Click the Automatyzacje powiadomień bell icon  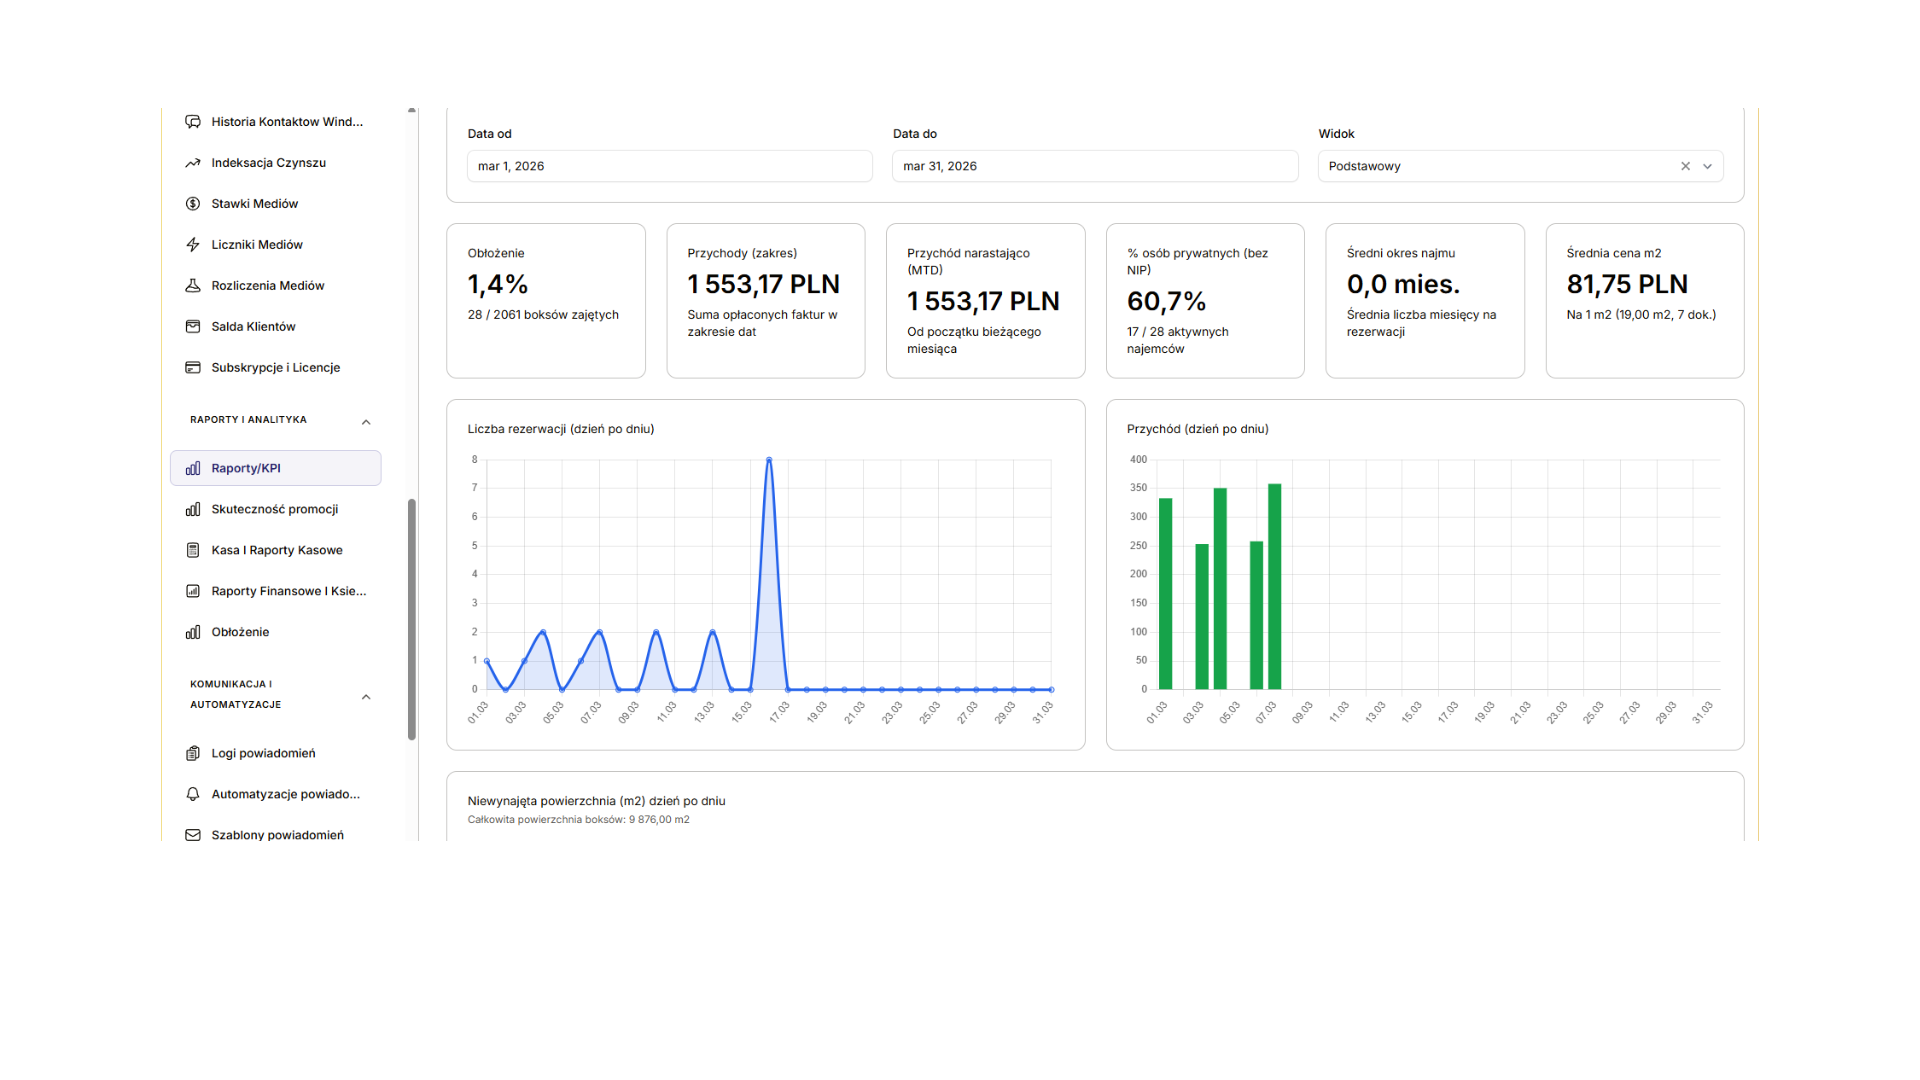click(x=193, y=794)
